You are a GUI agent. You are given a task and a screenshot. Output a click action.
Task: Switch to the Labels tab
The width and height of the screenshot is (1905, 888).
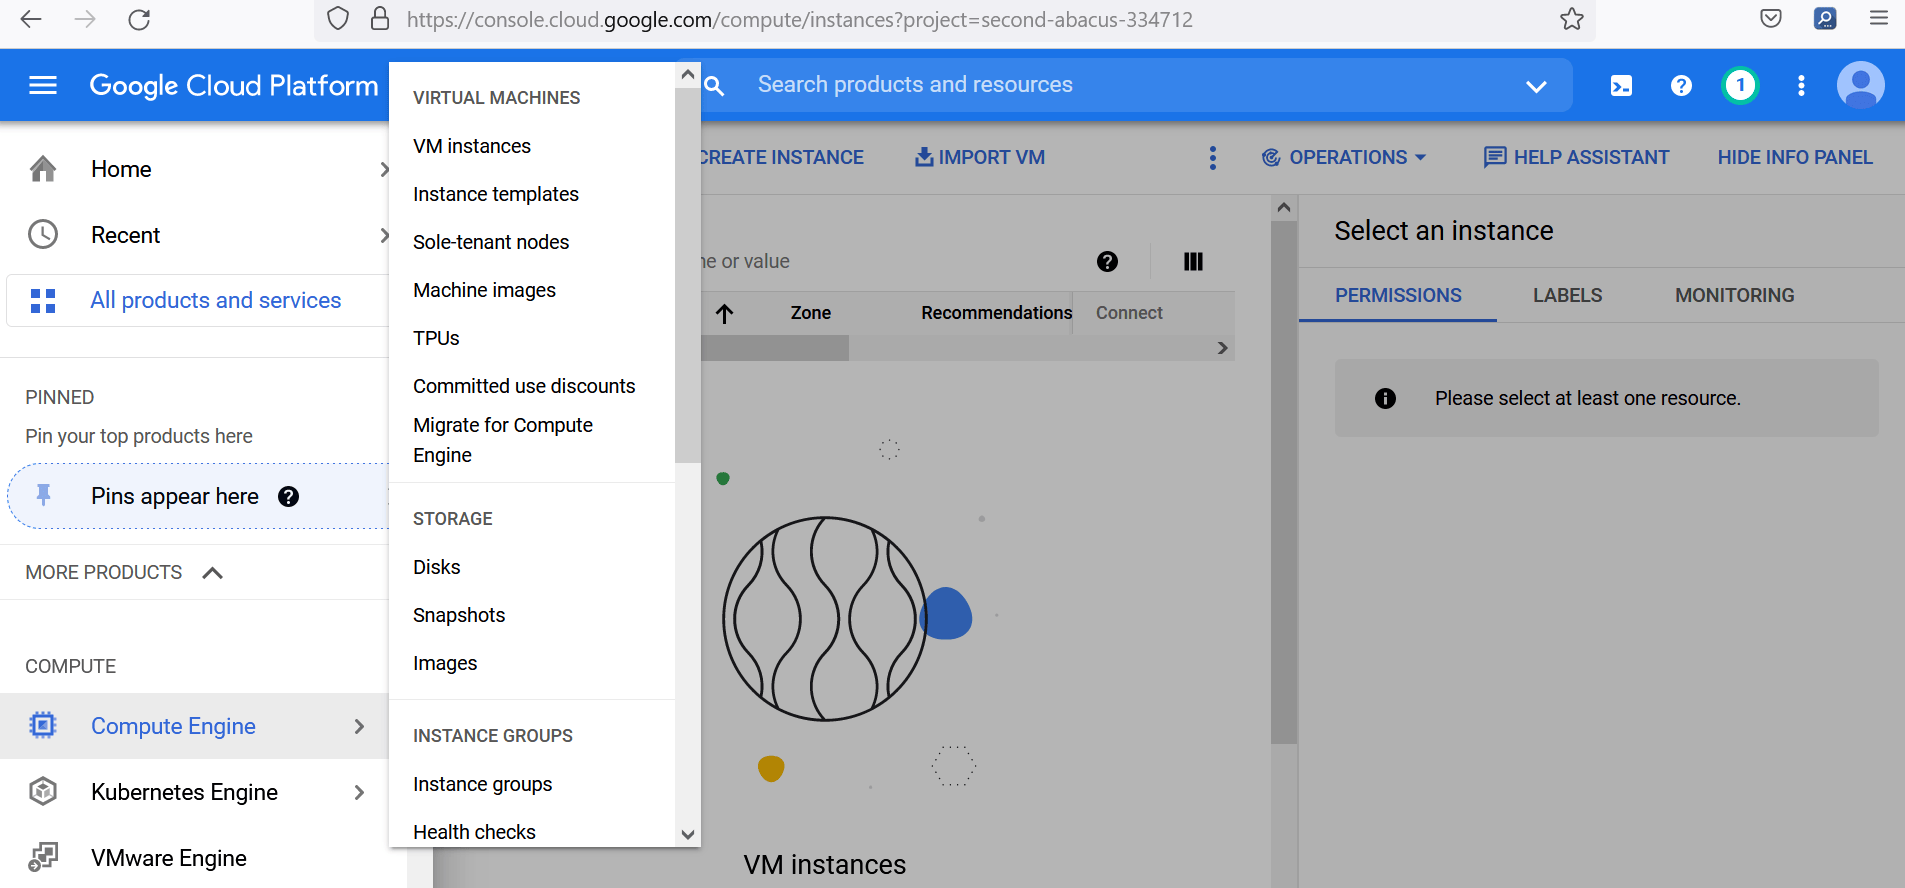tap(1567, 295)
